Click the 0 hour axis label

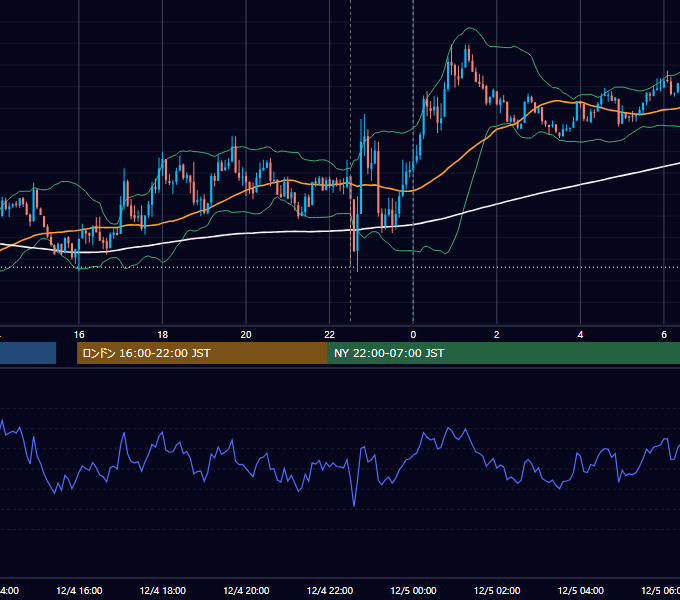pos(413,335)
